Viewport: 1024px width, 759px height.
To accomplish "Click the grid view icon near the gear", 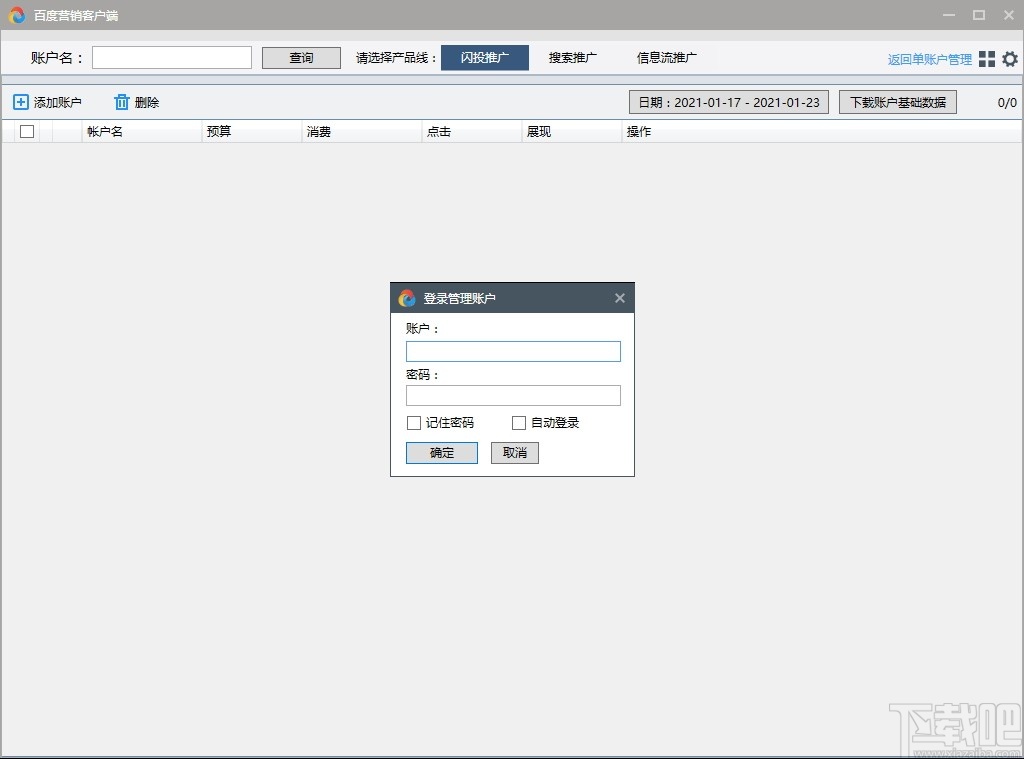I will (x=988, y=58).
